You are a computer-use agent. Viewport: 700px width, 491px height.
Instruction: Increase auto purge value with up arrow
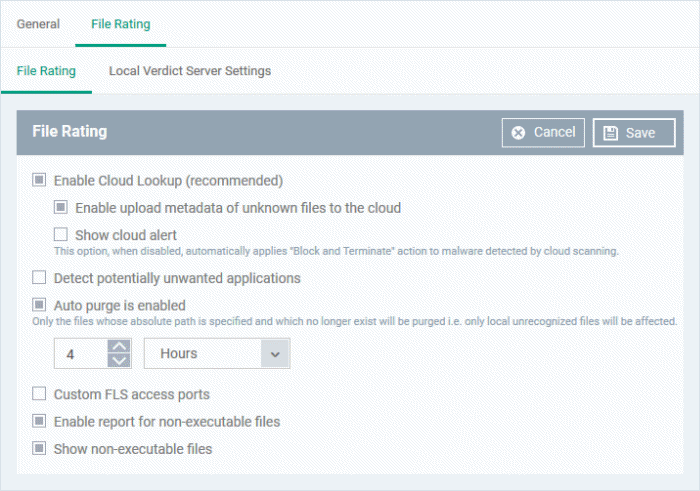pos(119,346)
